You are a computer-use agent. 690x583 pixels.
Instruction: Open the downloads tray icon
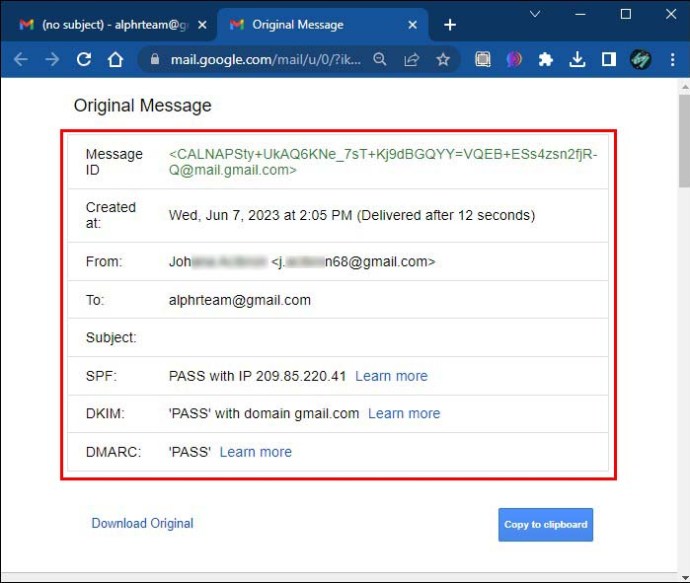click(x=577, y=59)
